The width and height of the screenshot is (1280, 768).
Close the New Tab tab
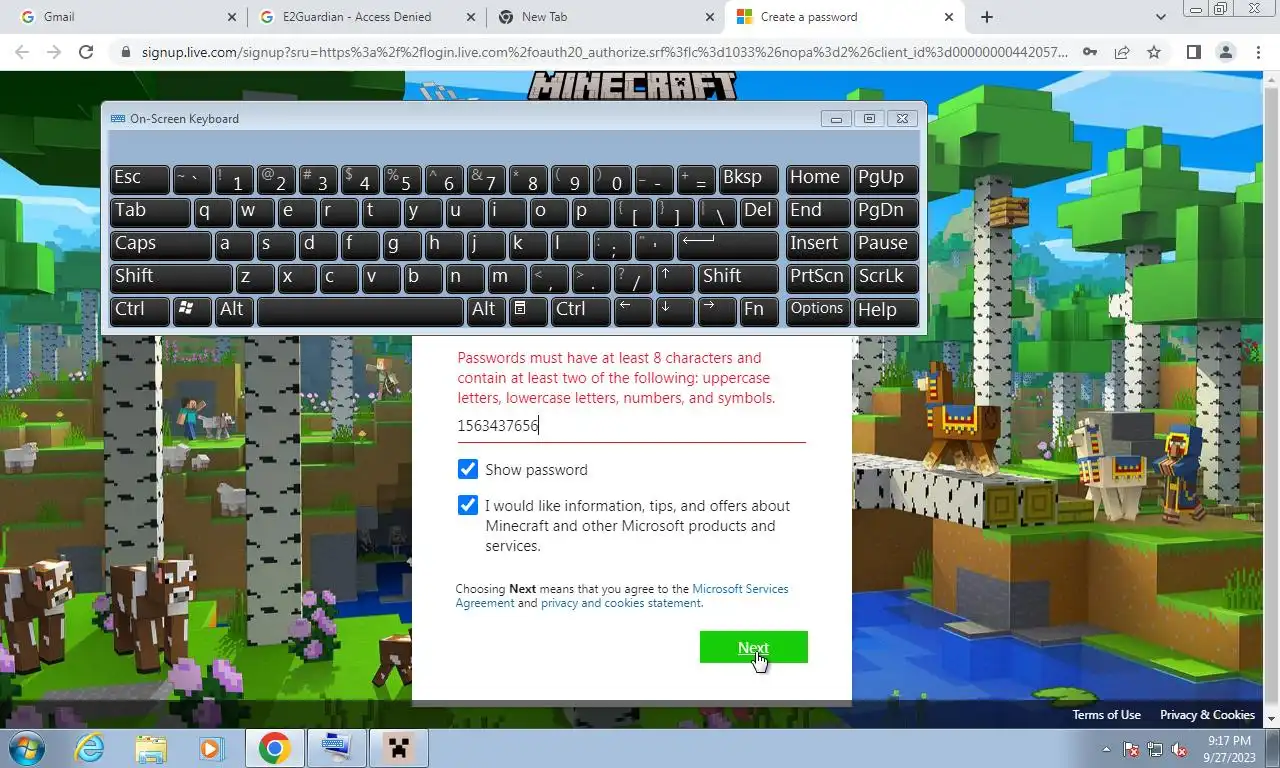tap(709, 17)
